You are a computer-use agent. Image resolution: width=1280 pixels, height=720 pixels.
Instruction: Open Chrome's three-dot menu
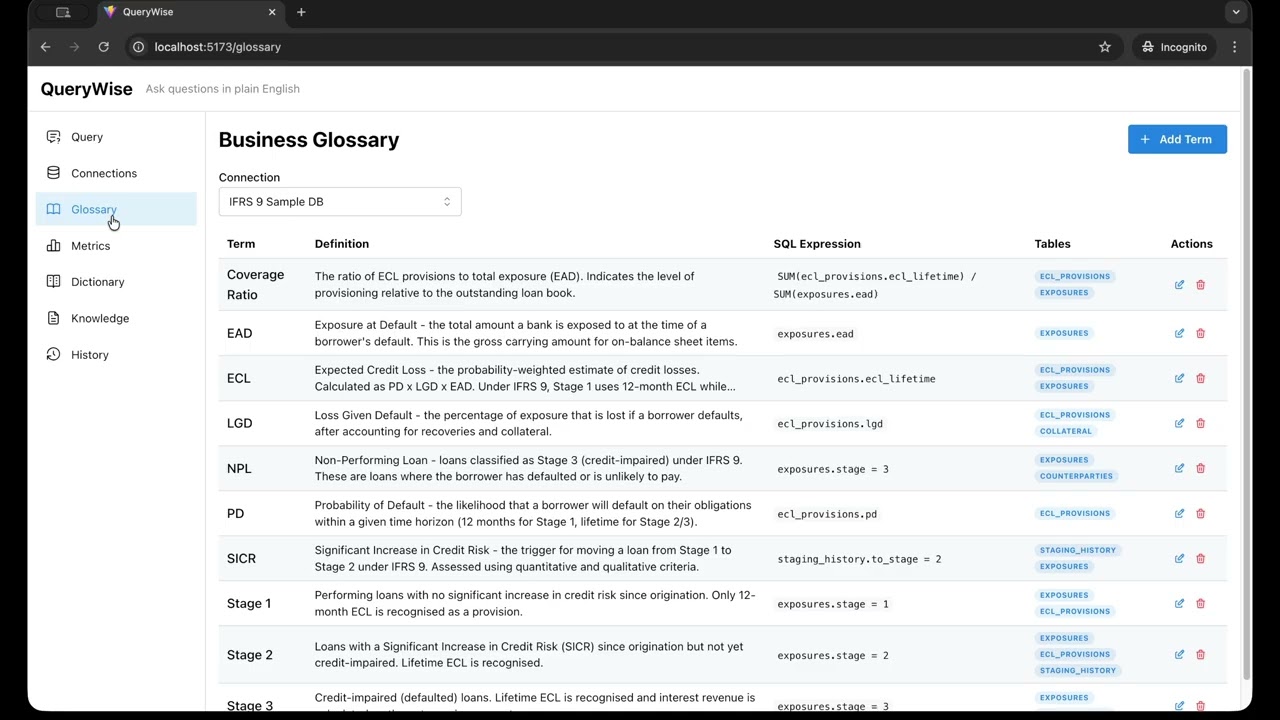[1235, 47]
